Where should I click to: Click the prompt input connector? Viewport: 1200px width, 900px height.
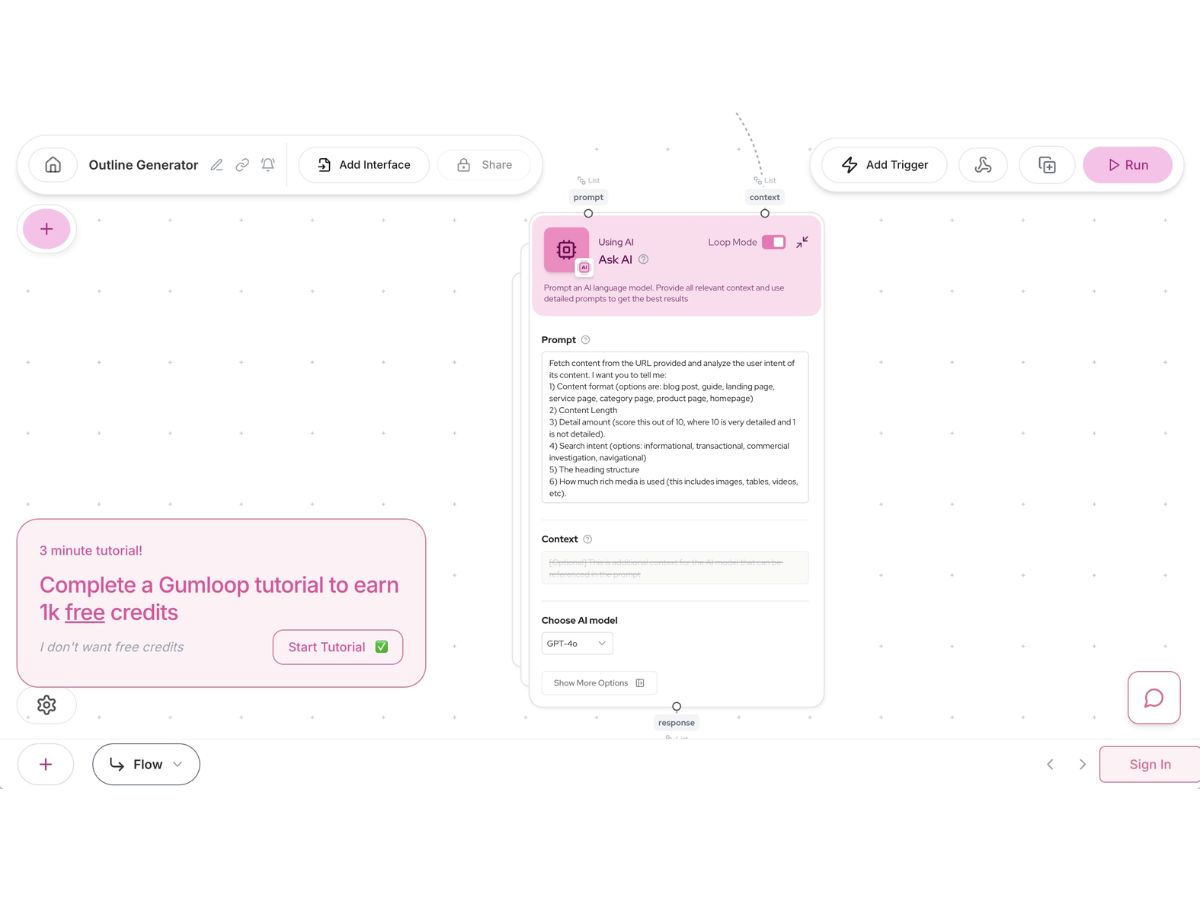[588, 213]
